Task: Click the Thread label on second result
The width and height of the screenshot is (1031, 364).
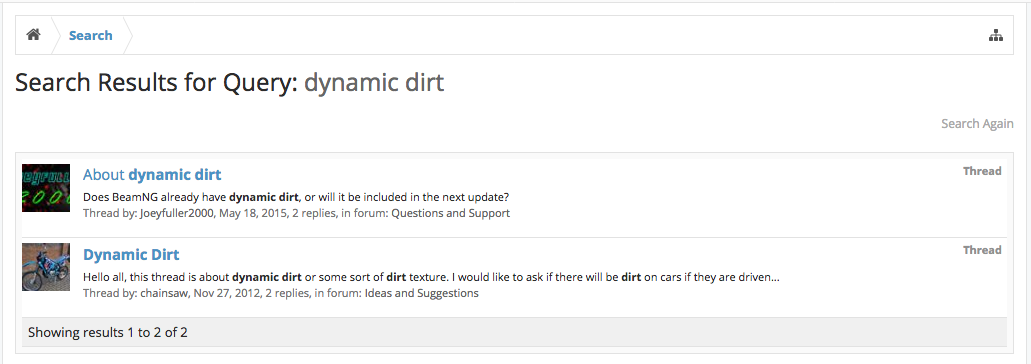Action: click(x=982, y=250)
